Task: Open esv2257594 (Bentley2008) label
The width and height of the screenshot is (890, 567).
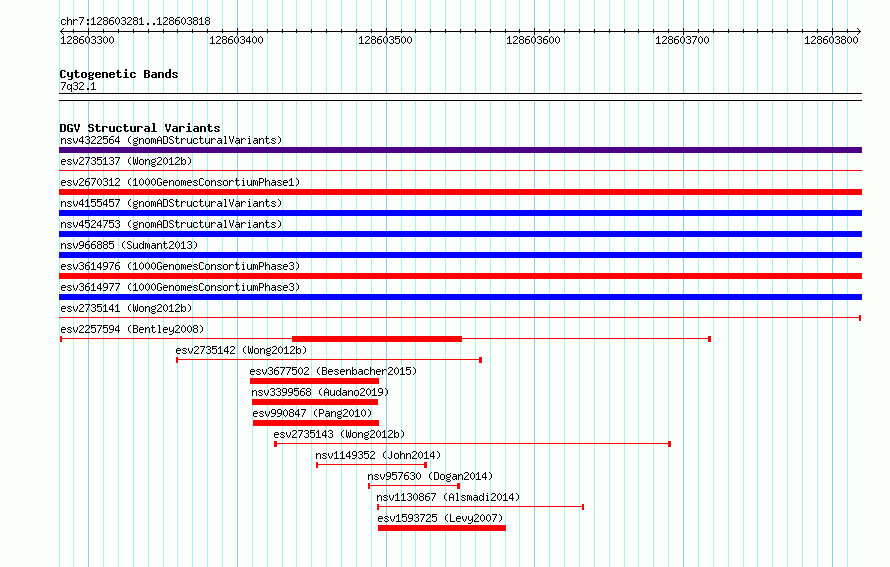Action: 132,329
